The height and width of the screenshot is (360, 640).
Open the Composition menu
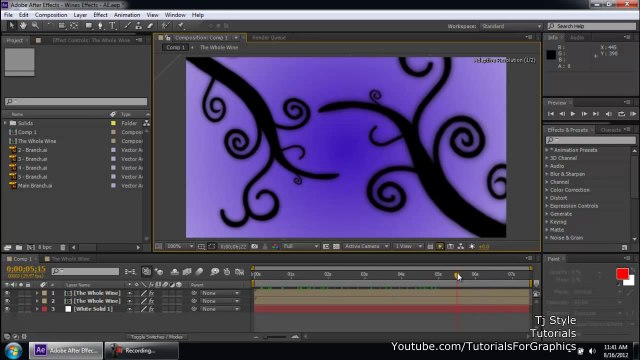coord(51,15)
